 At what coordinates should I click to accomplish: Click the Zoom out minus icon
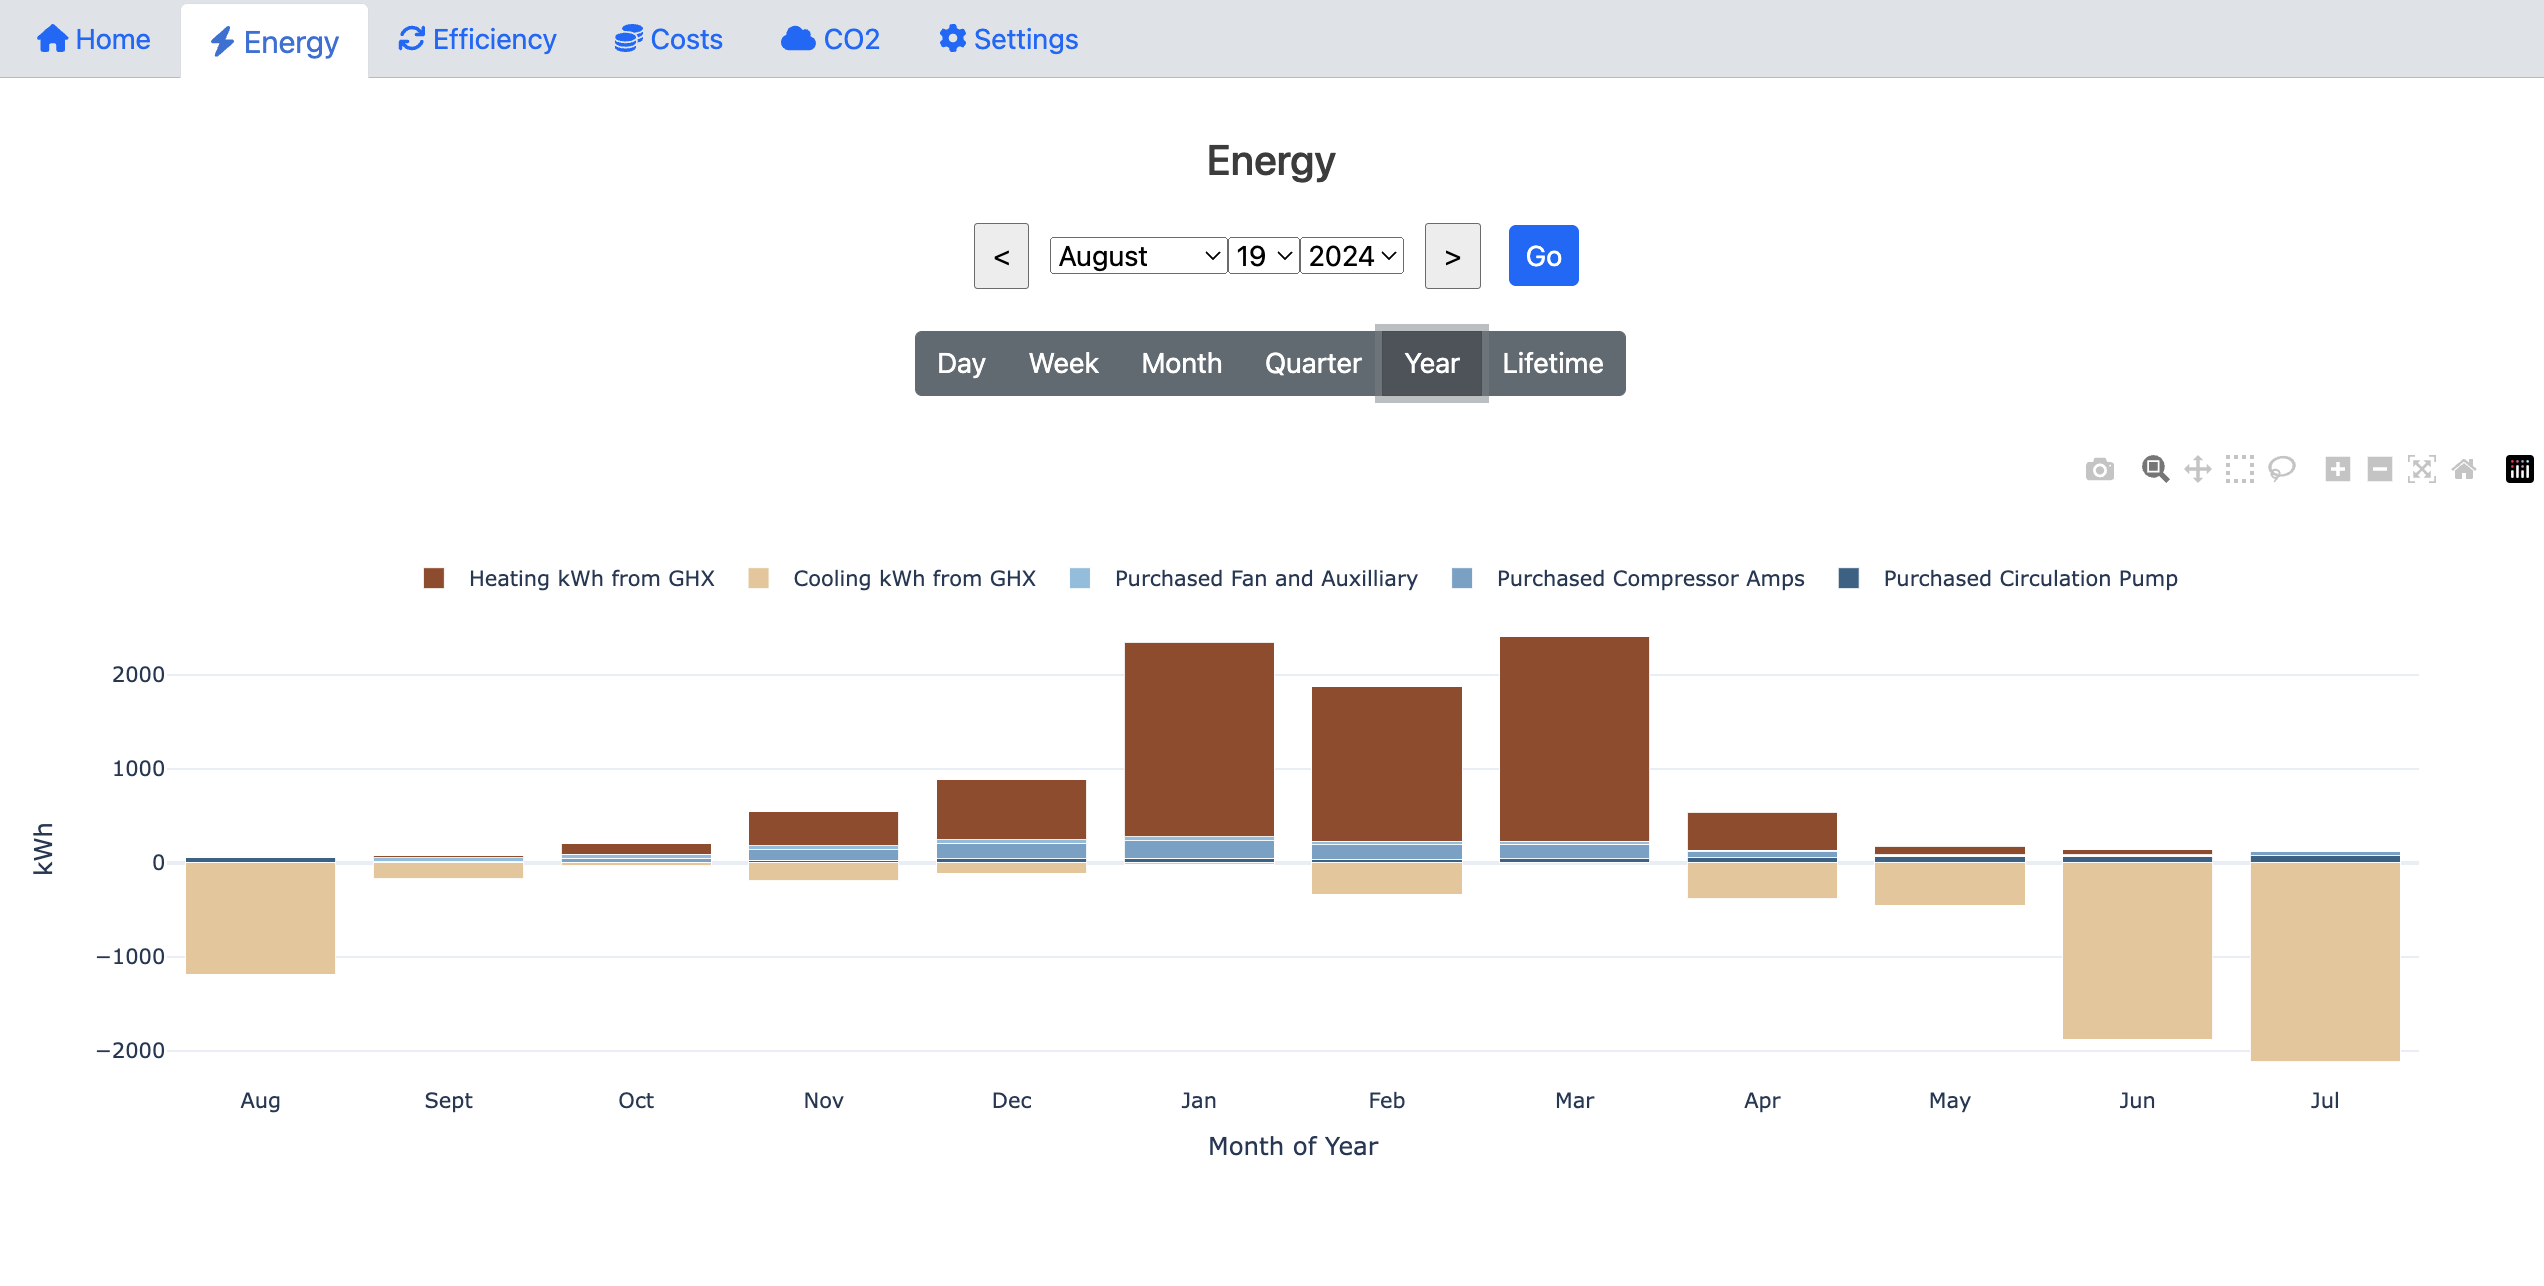click(2380, 469)
